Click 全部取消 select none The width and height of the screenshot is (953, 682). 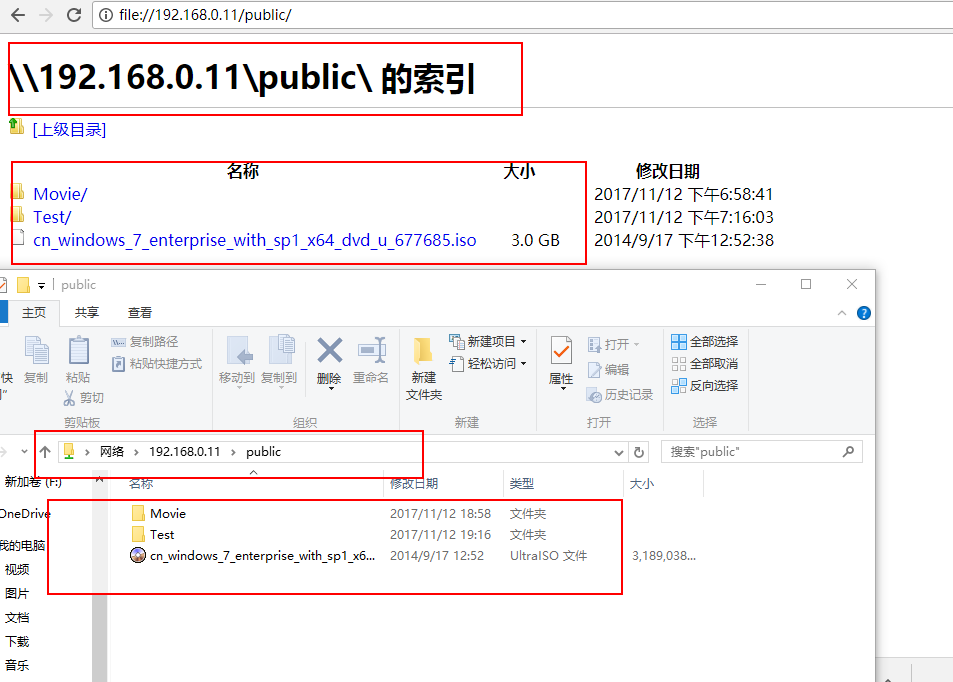pos(705,363)
